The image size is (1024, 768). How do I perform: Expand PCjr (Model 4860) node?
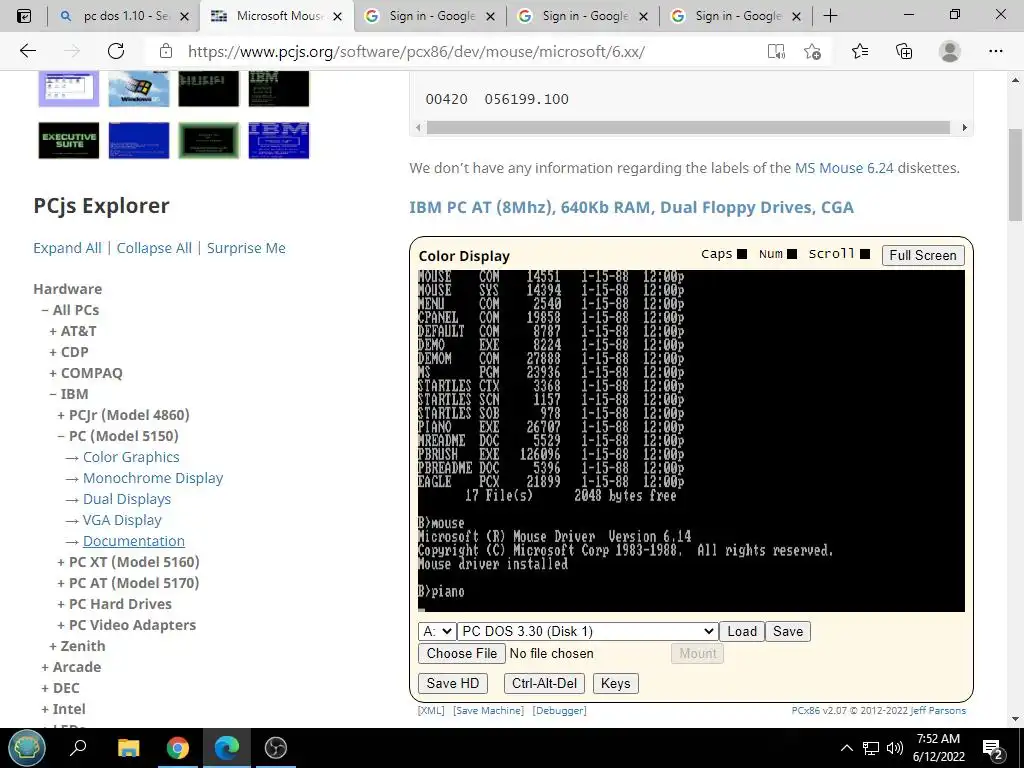coord(123,415)
